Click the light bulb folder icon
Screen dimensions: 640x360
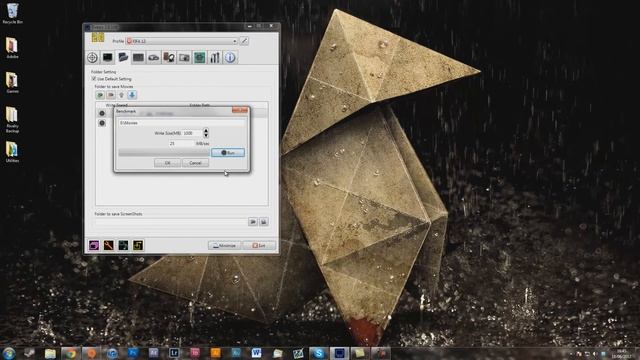121,95
